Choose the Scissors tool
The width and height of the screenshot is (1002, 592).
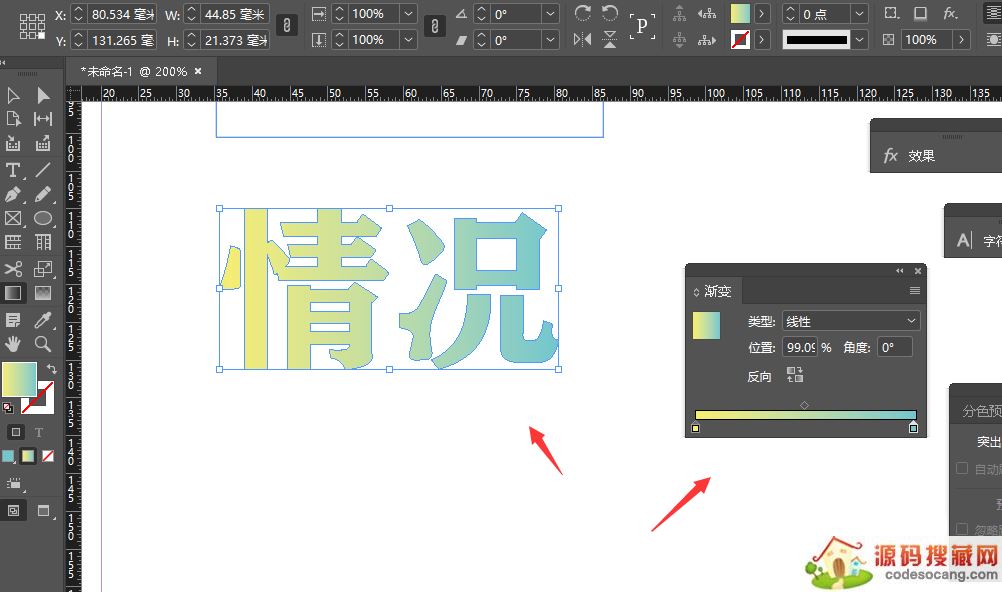pos(13,269)
